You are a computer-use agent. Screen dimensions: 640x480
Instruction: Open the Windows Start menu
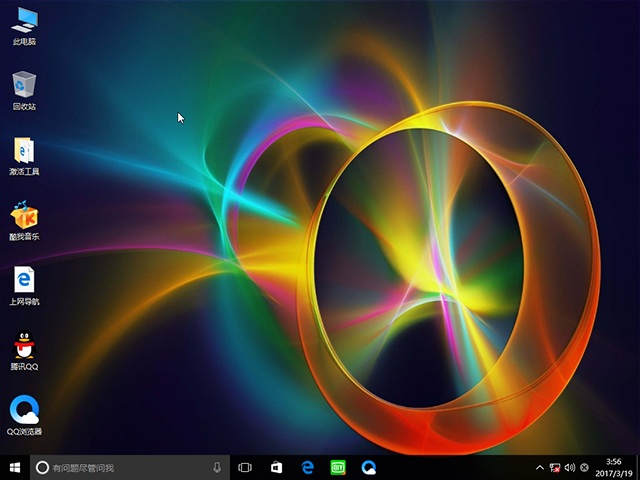pos(14,467)
